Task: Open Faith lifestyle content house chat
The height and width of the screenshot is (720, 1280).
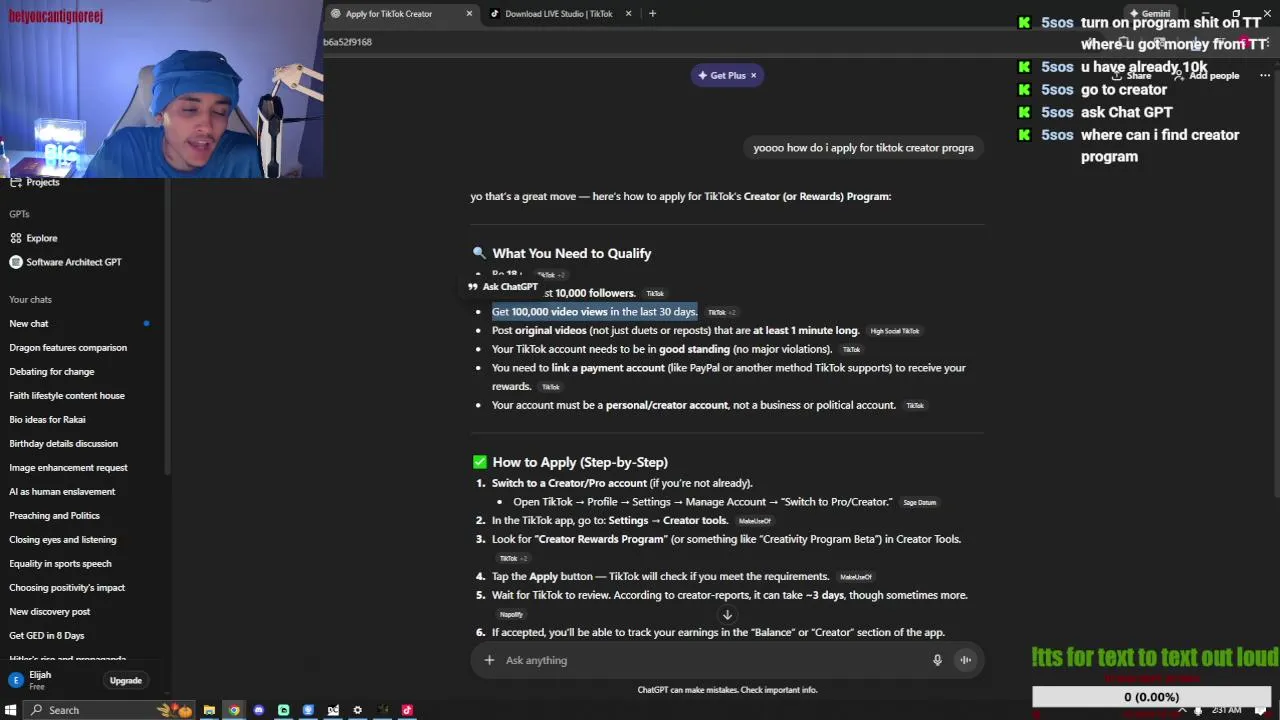Action: (67, 396)
